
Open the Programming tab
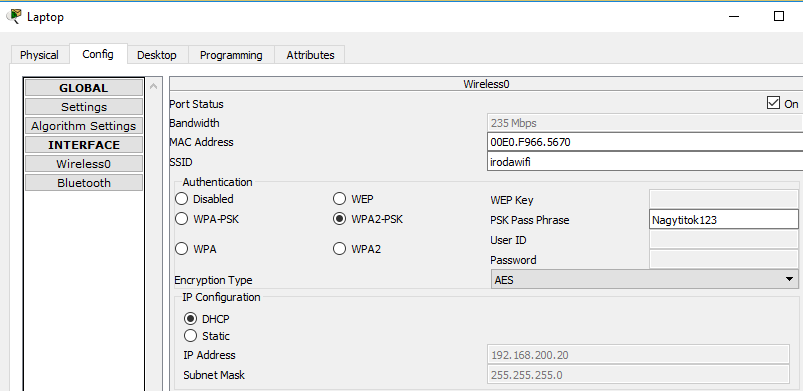[231, 55]
